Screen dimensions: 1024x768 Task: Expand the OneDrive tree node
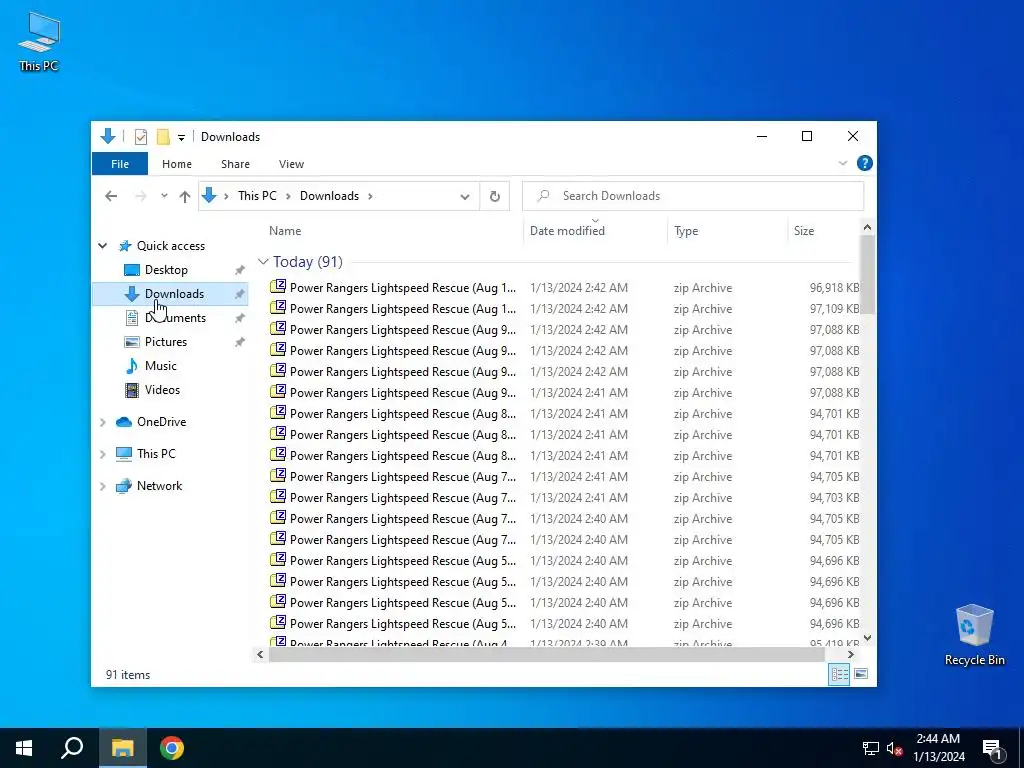(x=103, y=423)
